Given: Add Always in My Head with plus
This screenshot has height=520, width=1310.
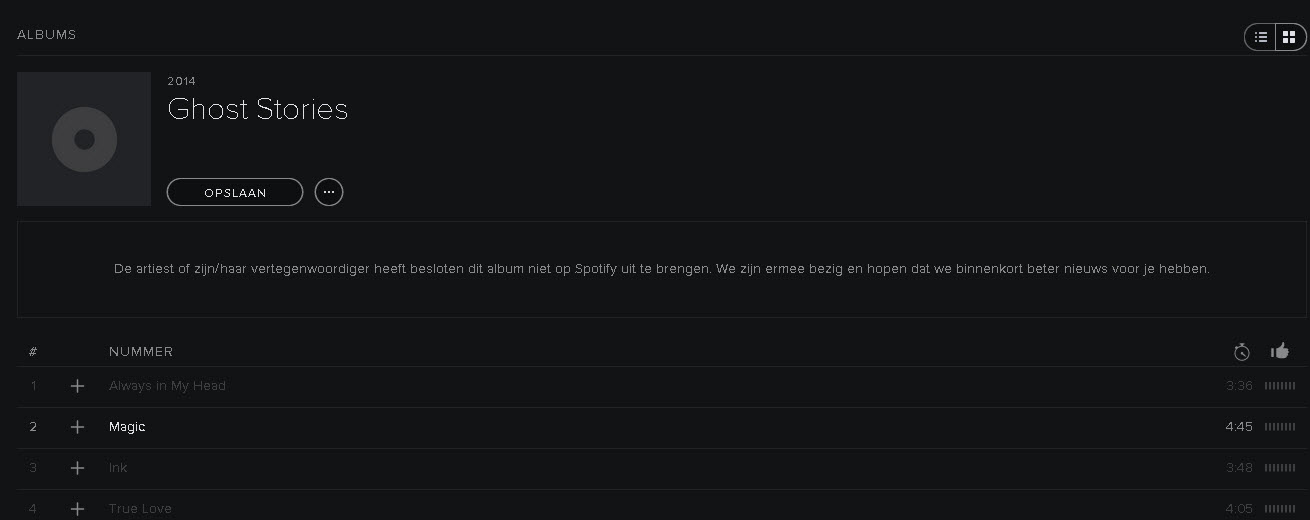Looking at the screenshot, I should (77, 386).
